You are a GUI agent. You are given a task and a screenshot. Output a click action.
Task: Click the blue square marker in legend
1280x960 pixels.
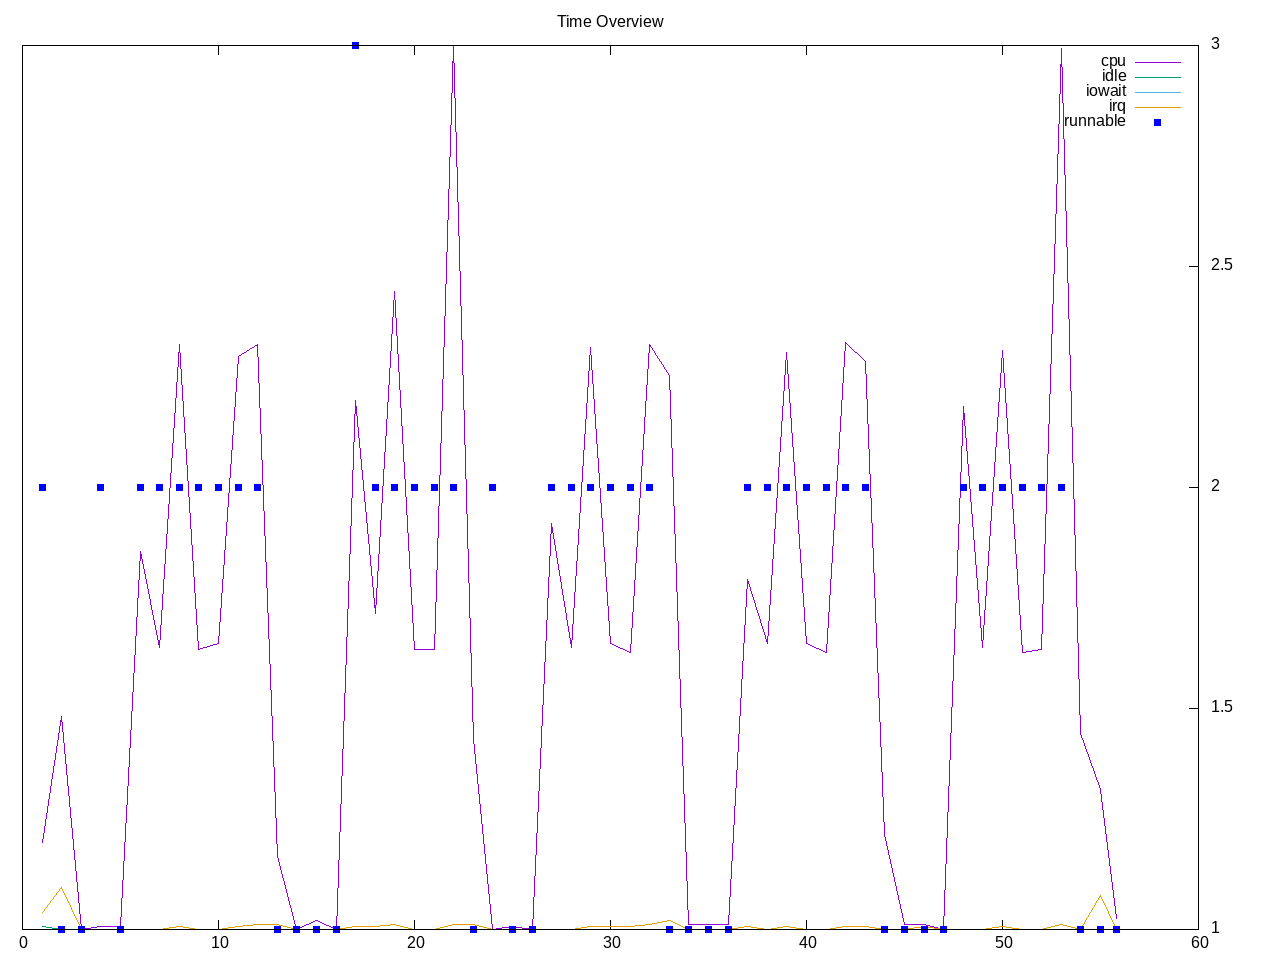1158,122
